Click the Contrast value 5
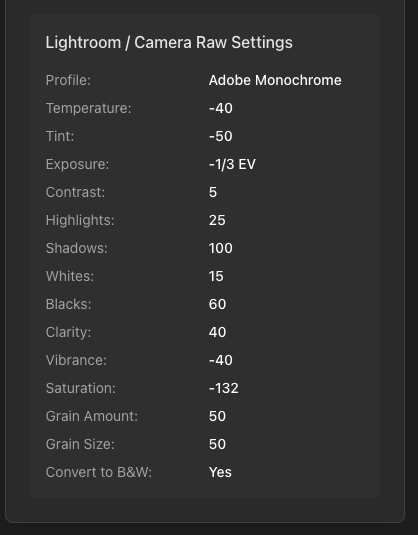The image size is (418, 535). (x=213, y=192)
